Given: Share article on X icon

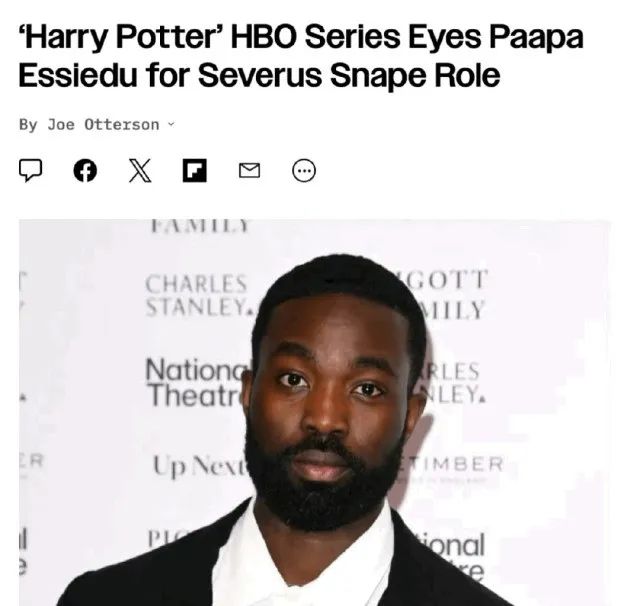Looking at the screenshot, I should click(x=140, y=170).
